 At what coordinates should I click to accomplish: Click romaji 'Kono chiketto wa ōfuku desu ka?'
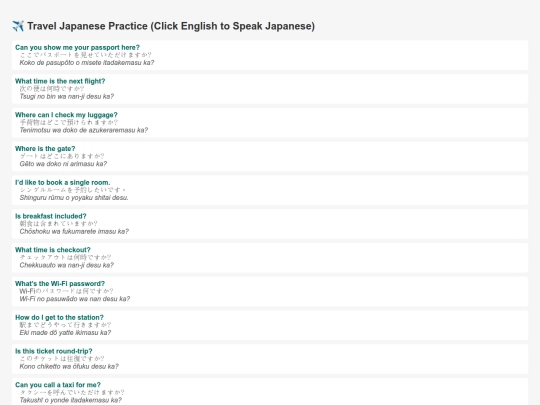[x=69, y=366]
